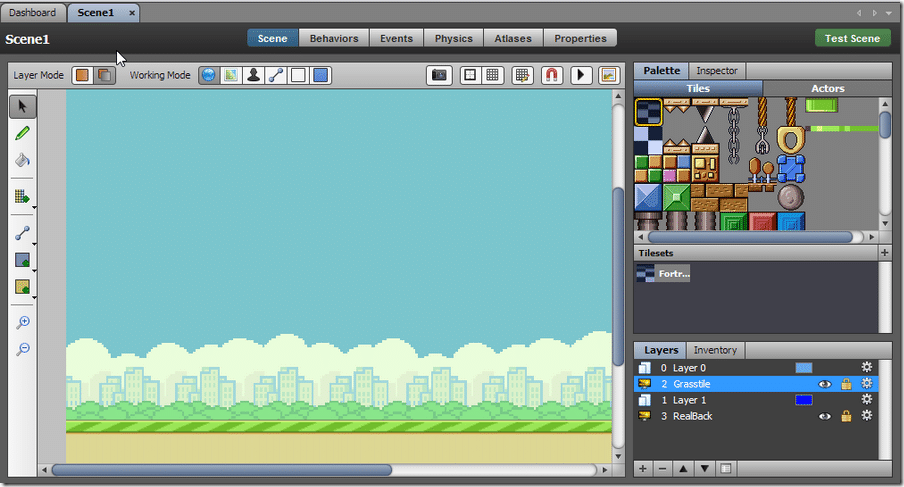
Task: Click the Test Scene button
Action: 852,39
